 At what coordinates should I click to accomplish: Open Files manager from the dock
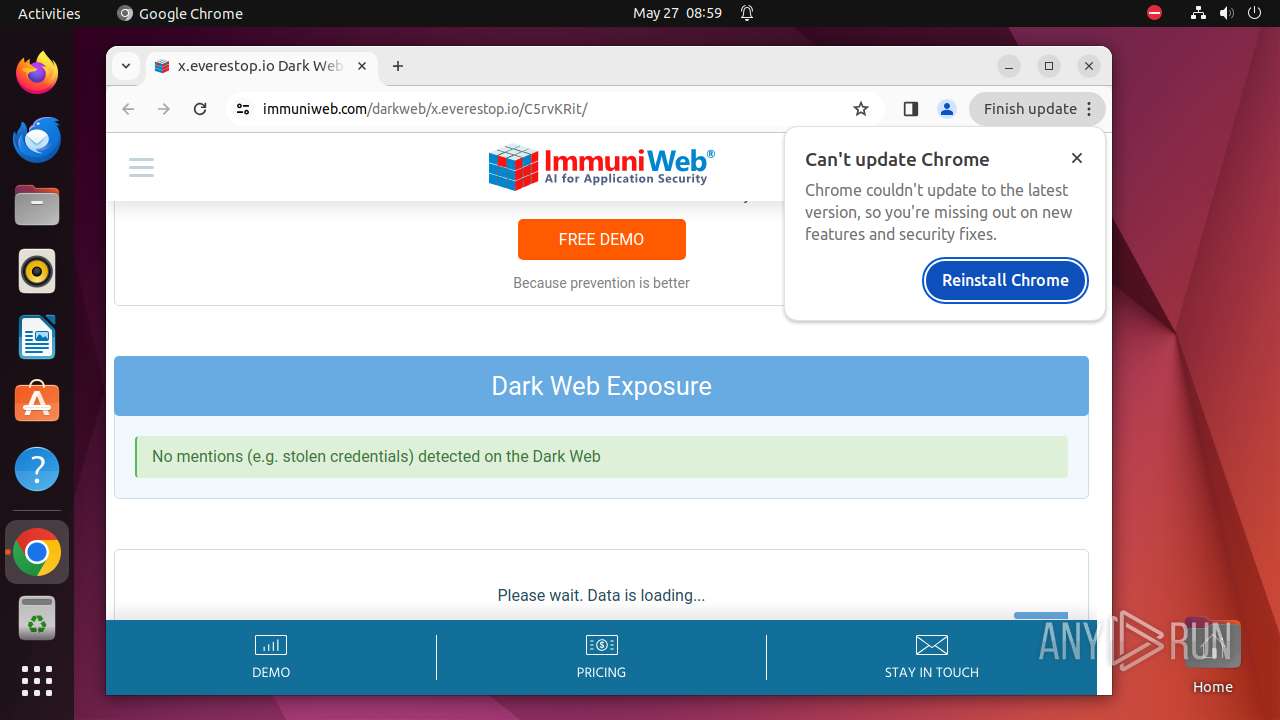pyautogui.click(x=37, y=205)
